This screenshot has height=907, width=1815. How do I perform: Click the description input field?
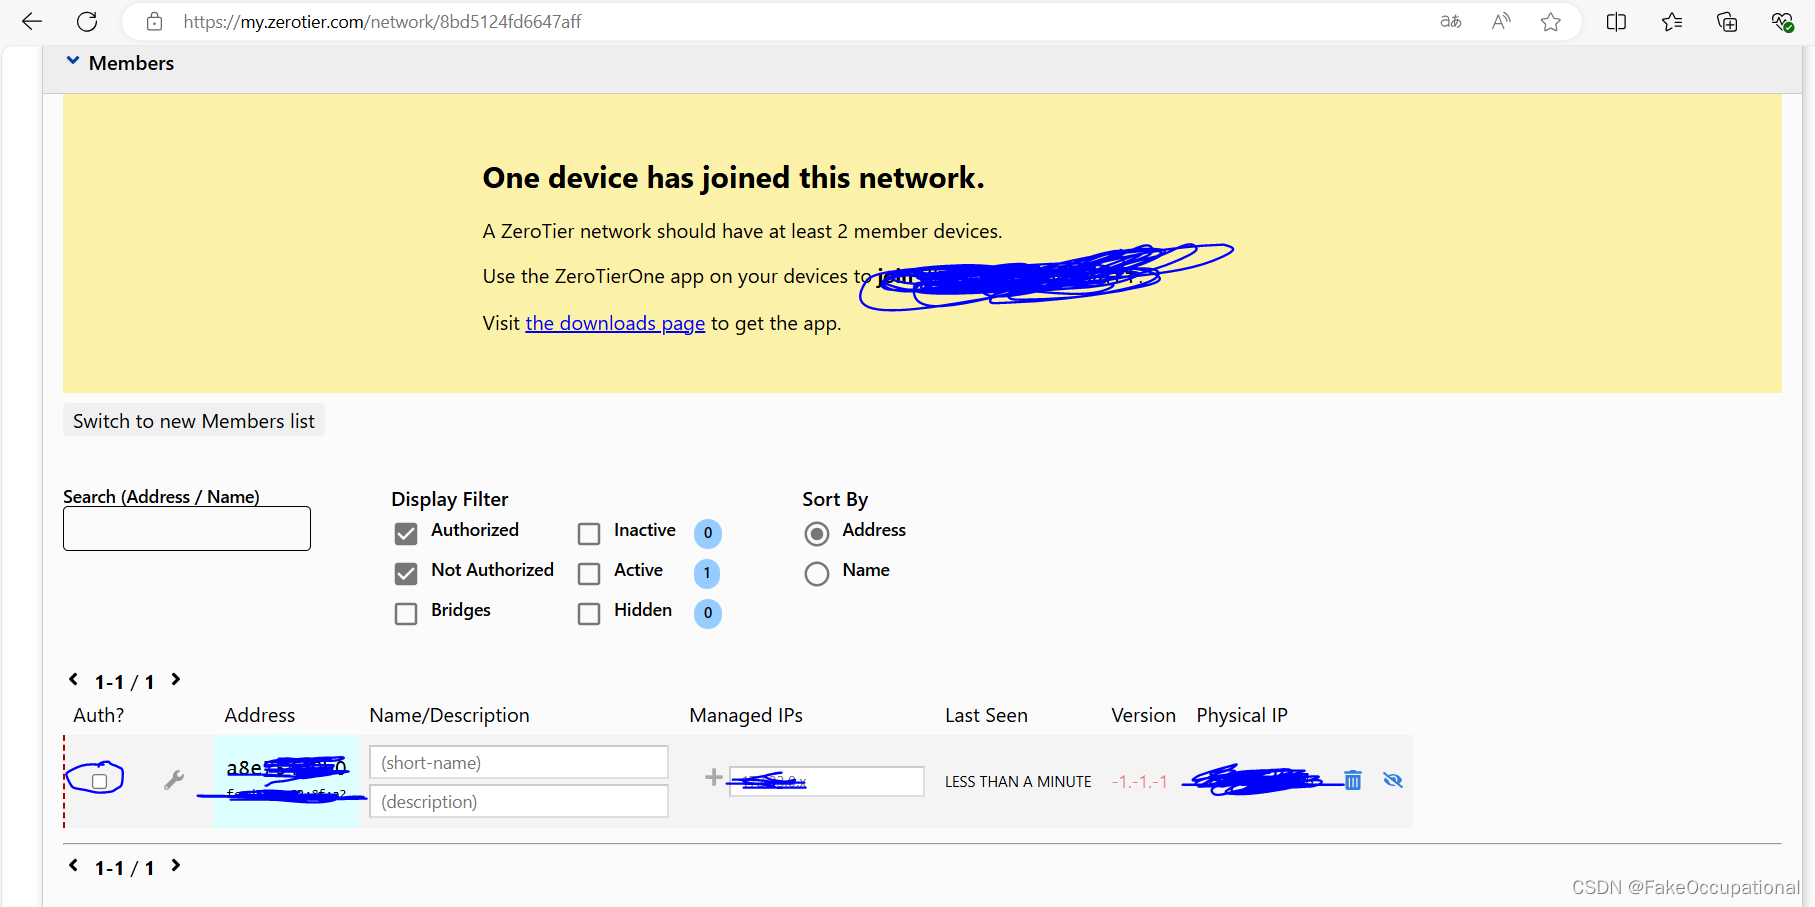coord(519,801)
